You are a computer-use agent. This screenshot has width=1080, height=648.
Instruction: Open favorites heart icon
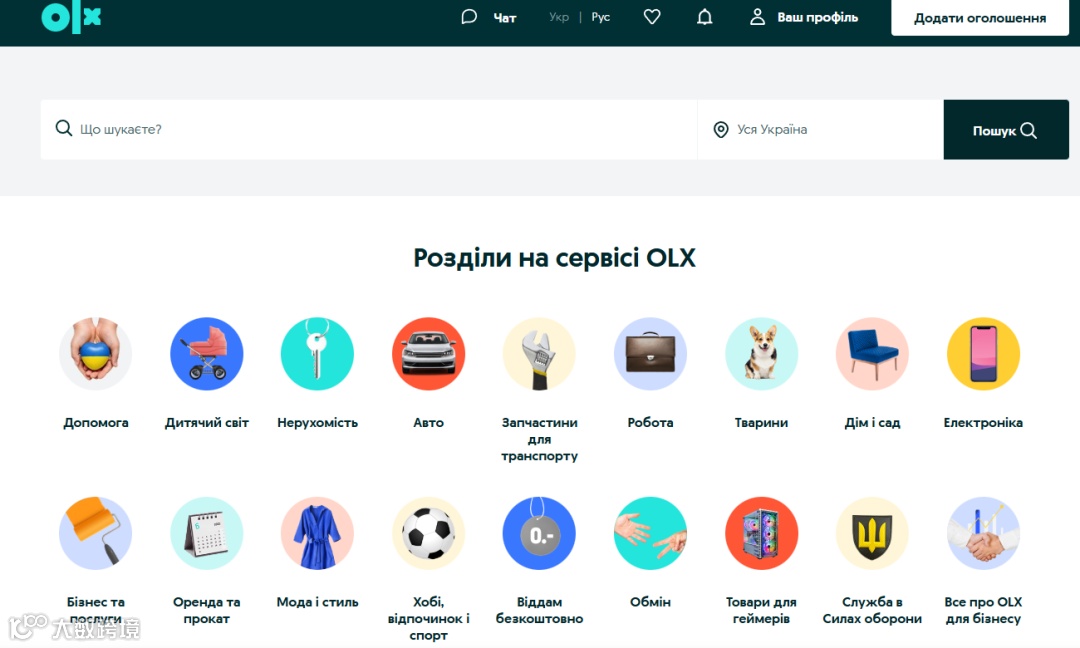(x=652, y=17)
